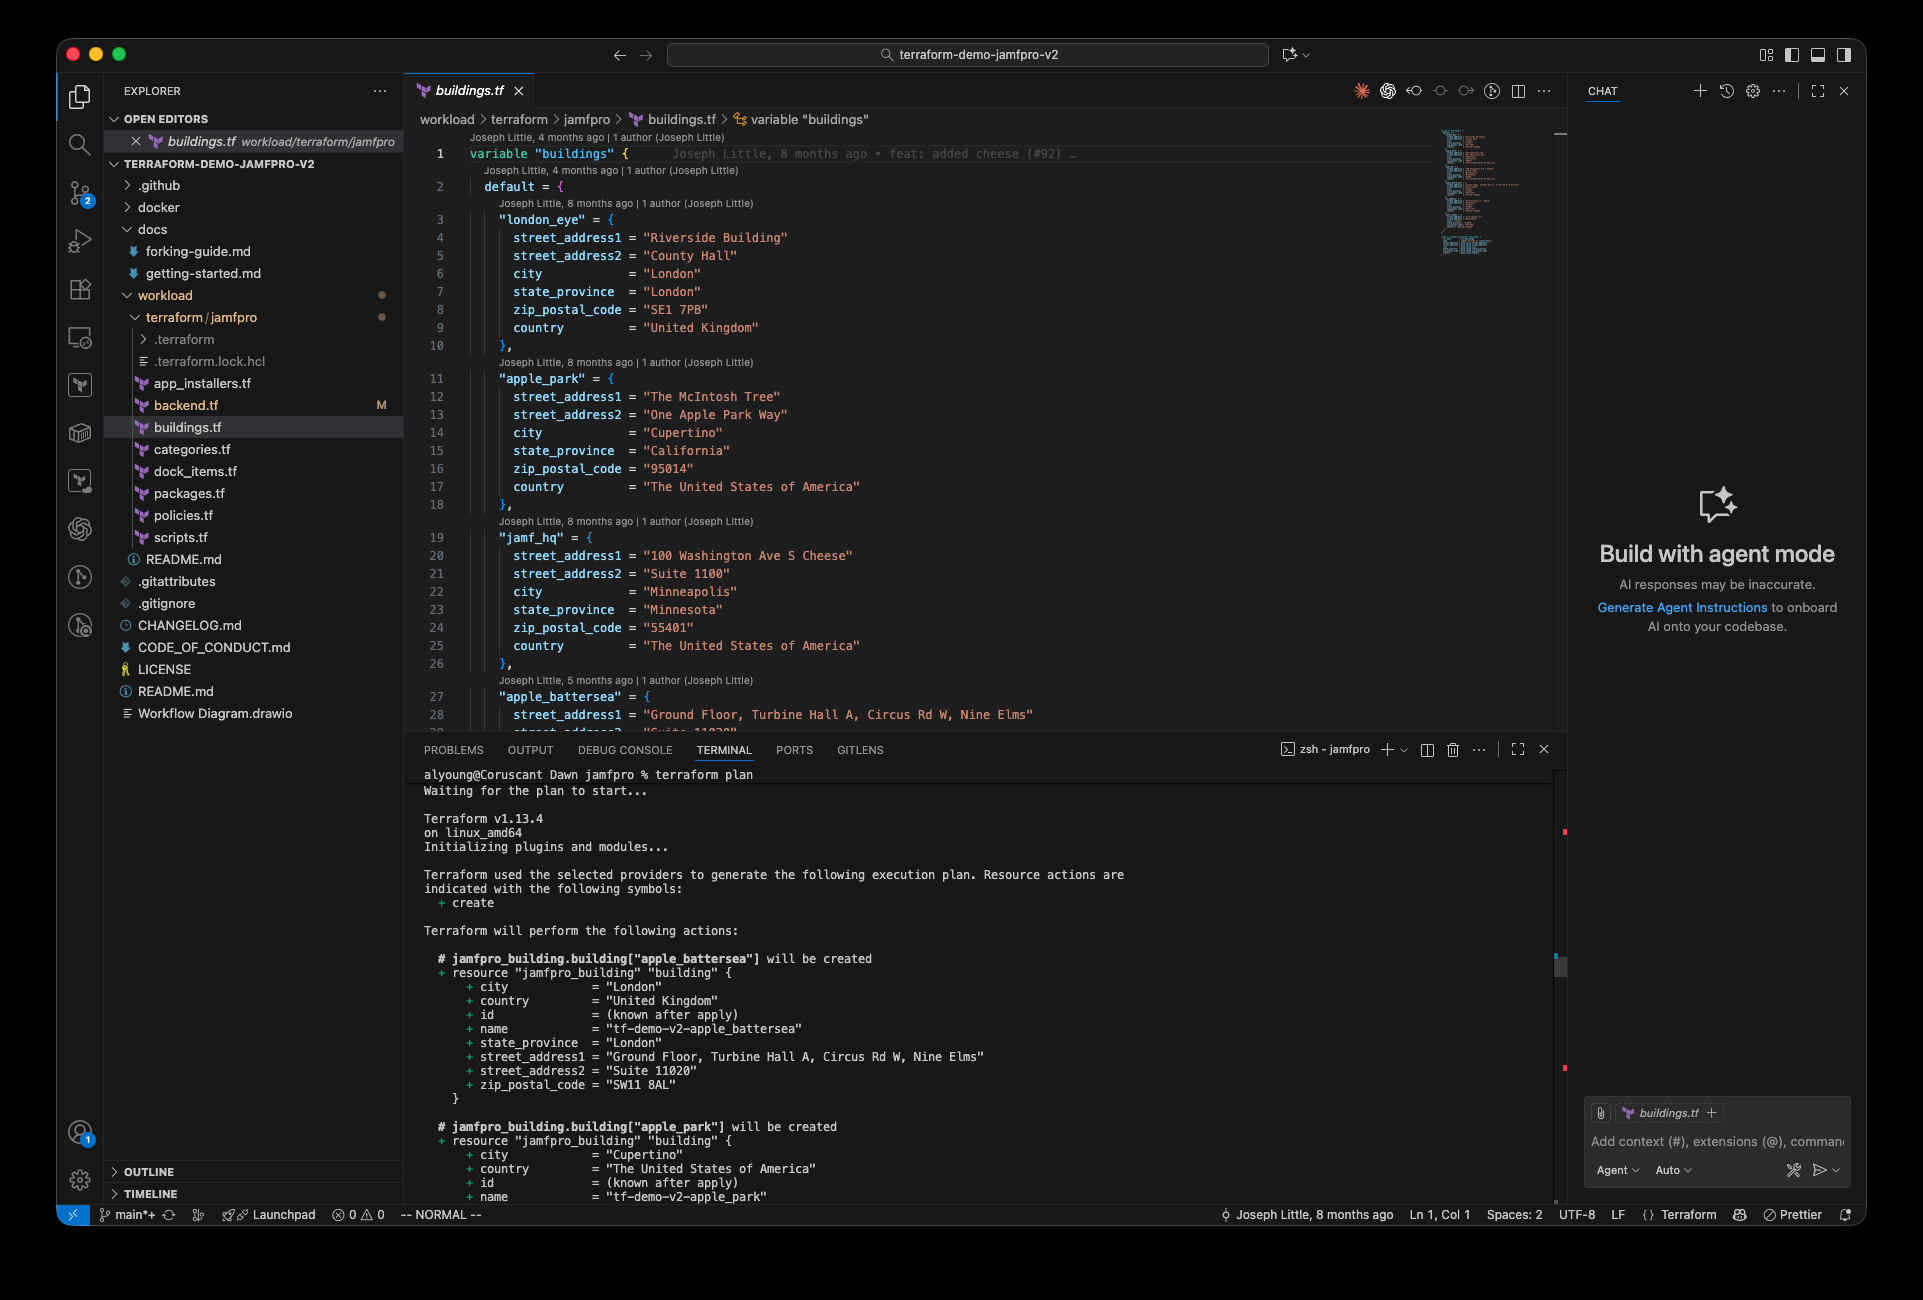
Task: Open Run and Debug view
Action: pyautogui.click(x=80, y=241)
